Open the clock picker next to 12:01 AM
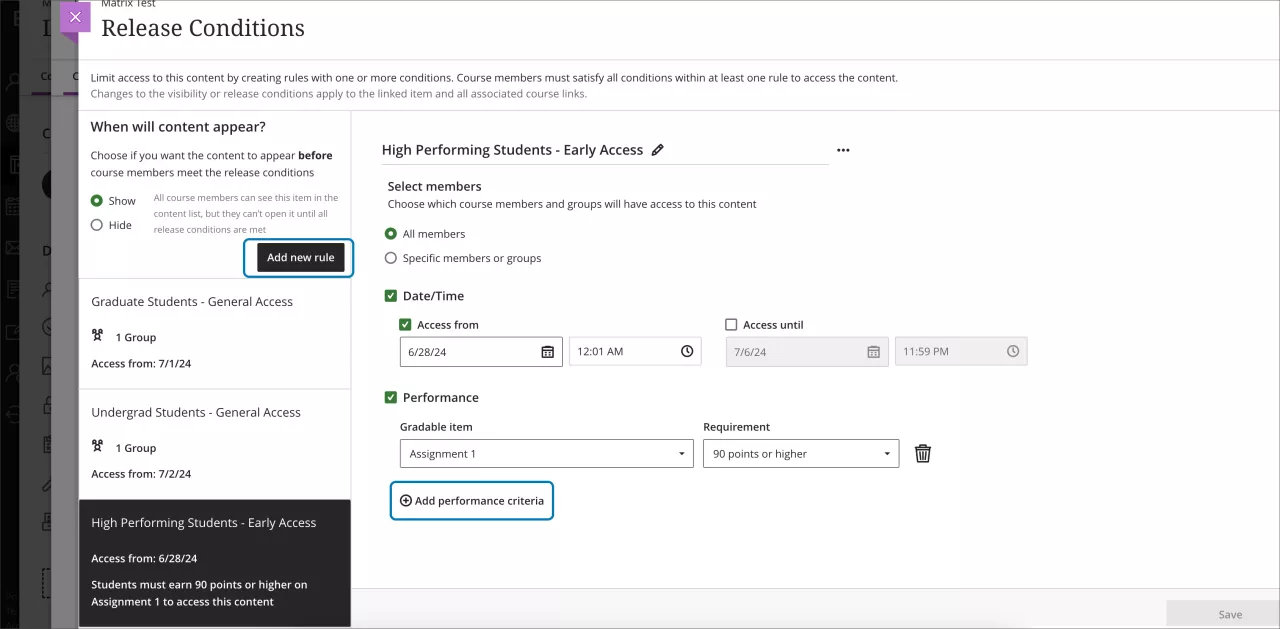 click(x=686, y=351)
